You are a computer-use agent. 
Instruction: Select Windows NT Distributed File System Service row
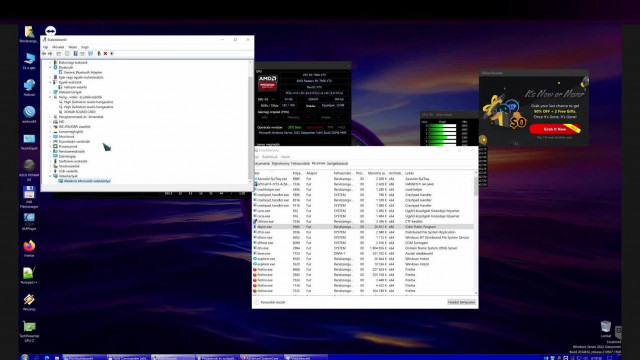[363, 237]
